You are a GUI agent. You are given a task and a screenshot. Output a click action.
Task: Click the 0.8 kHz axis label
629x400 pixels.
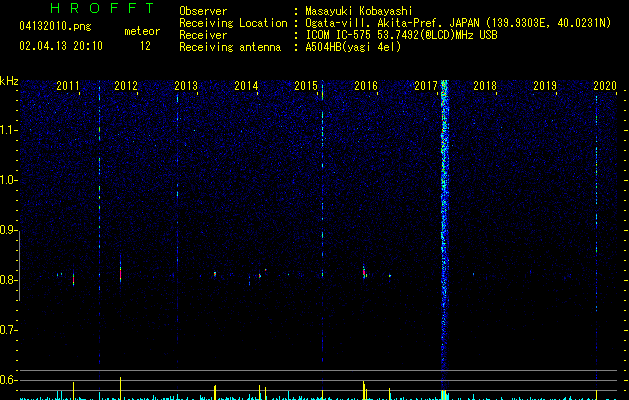7,280
